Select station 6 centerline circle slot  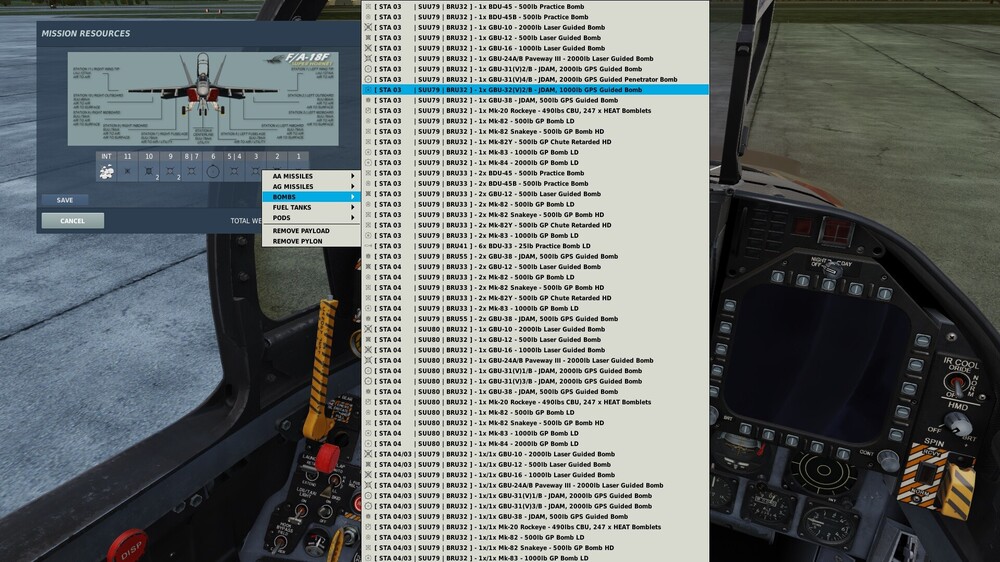pyautogui.click(x=213, y=171)
